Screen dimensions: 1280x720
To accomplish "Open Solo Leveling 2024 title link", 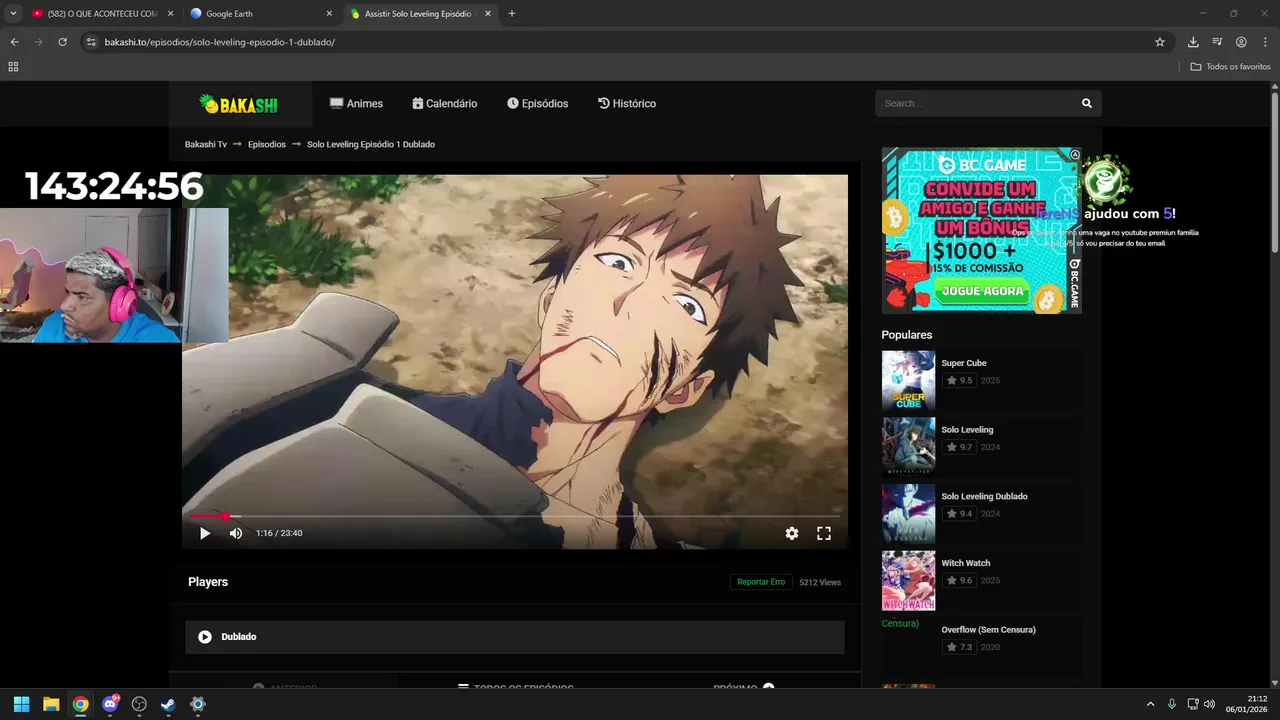I will coord(967,430).
